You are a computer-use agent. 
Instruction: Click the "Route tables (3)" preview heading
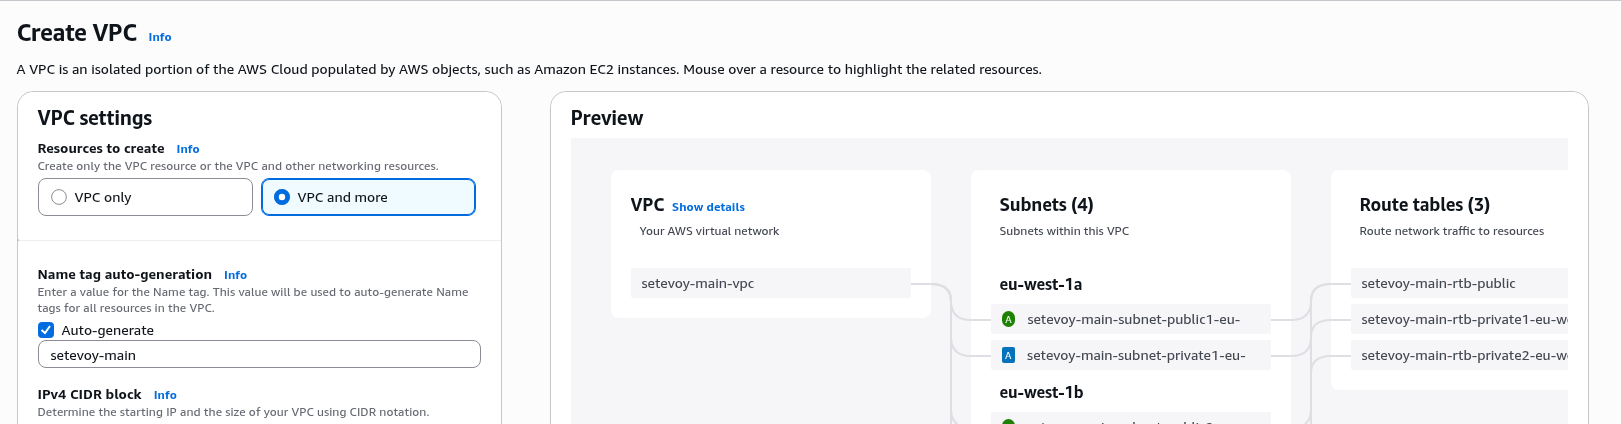[x=1424, y=205]
